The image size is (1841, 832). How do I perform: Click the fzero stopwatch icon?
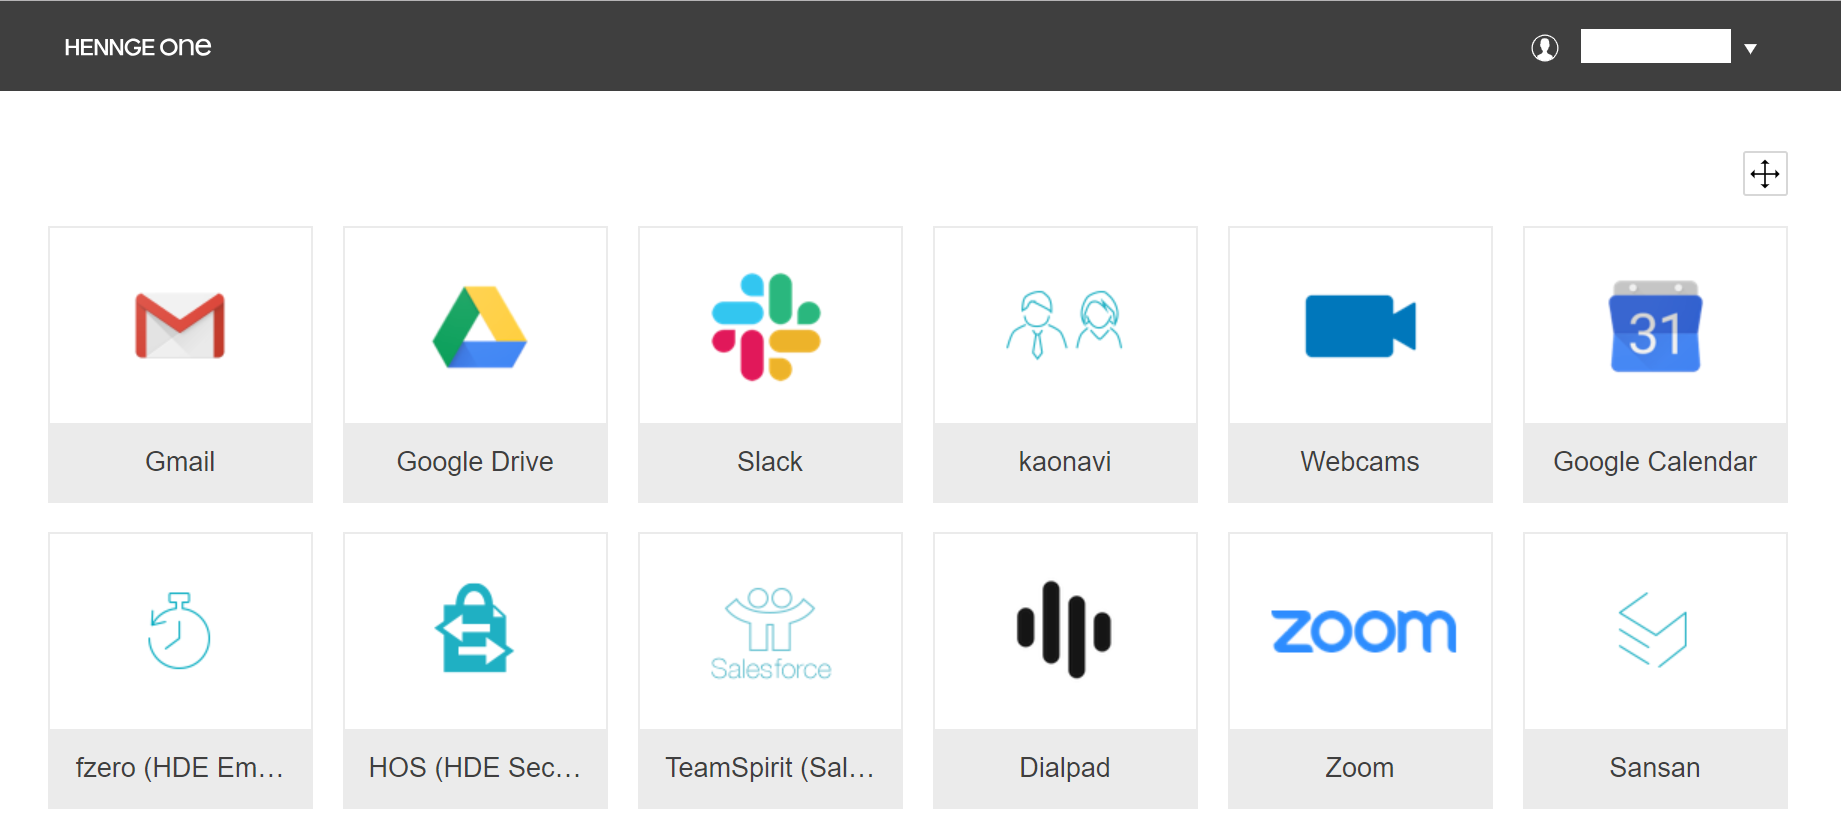click(x=179, y=631)
